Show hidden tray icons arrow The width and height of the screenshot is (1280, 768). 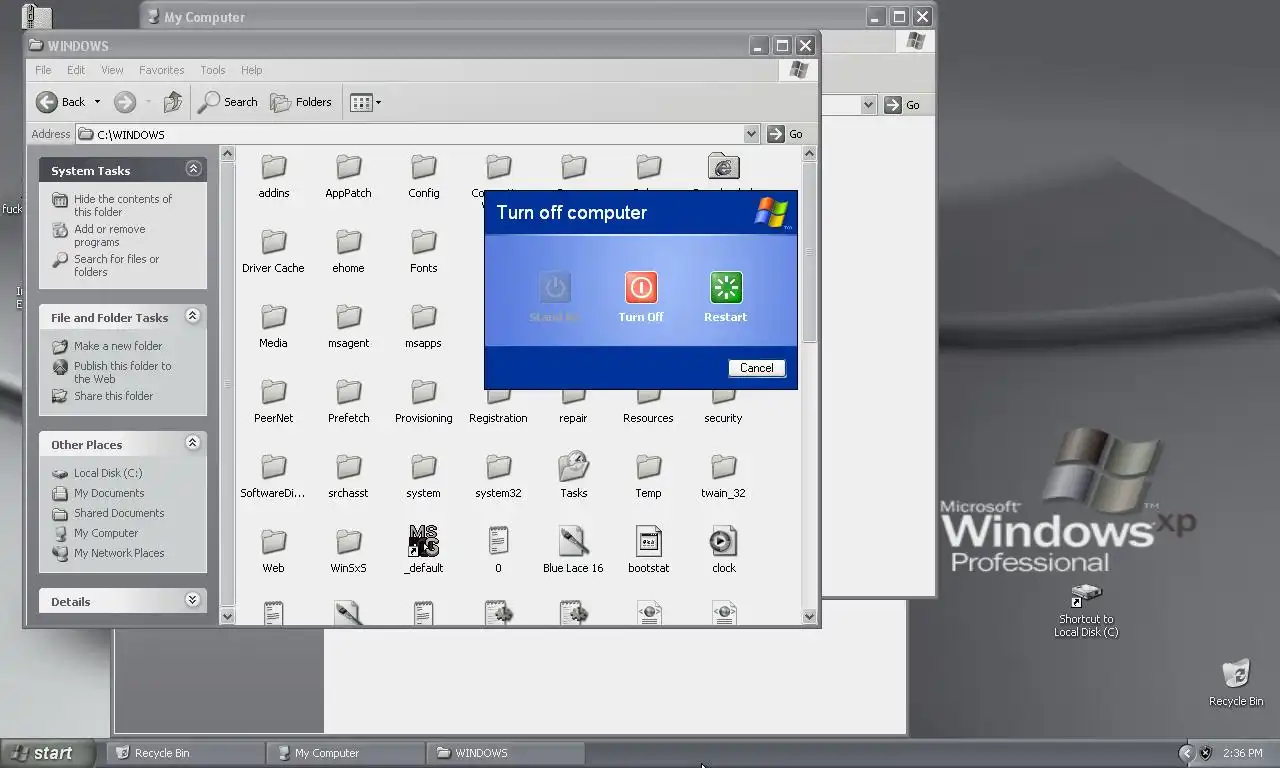pyautogui.click(x=1187, y=753)
